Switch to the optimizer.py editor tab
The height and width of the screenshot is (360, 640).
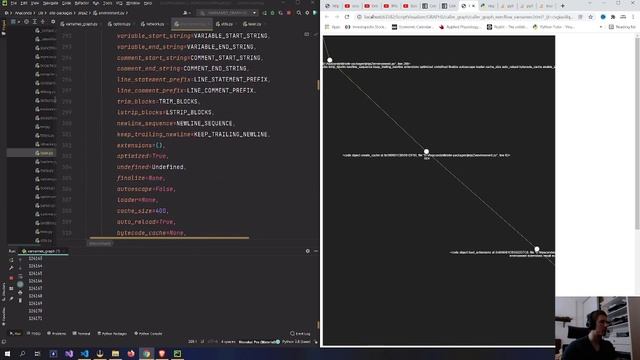pyautogui.click(x=119, y=24)
